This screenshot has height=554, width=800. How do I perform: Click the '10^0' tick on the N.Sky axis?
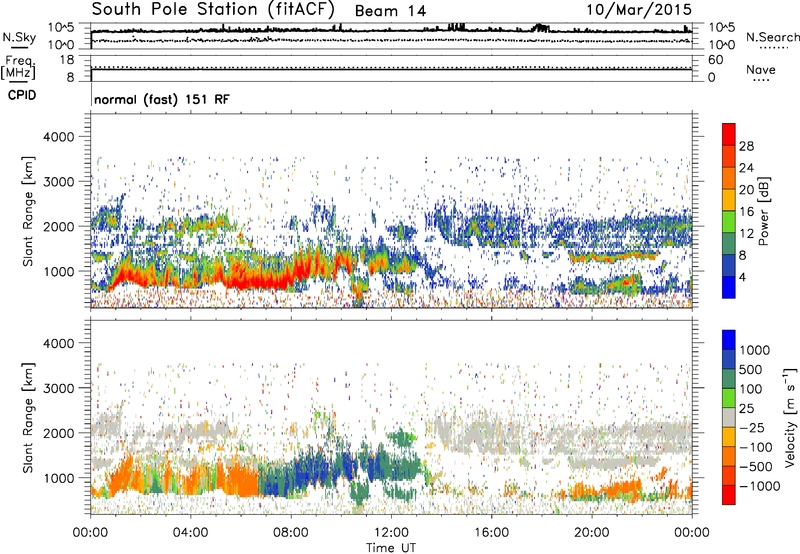pos(61,45)
